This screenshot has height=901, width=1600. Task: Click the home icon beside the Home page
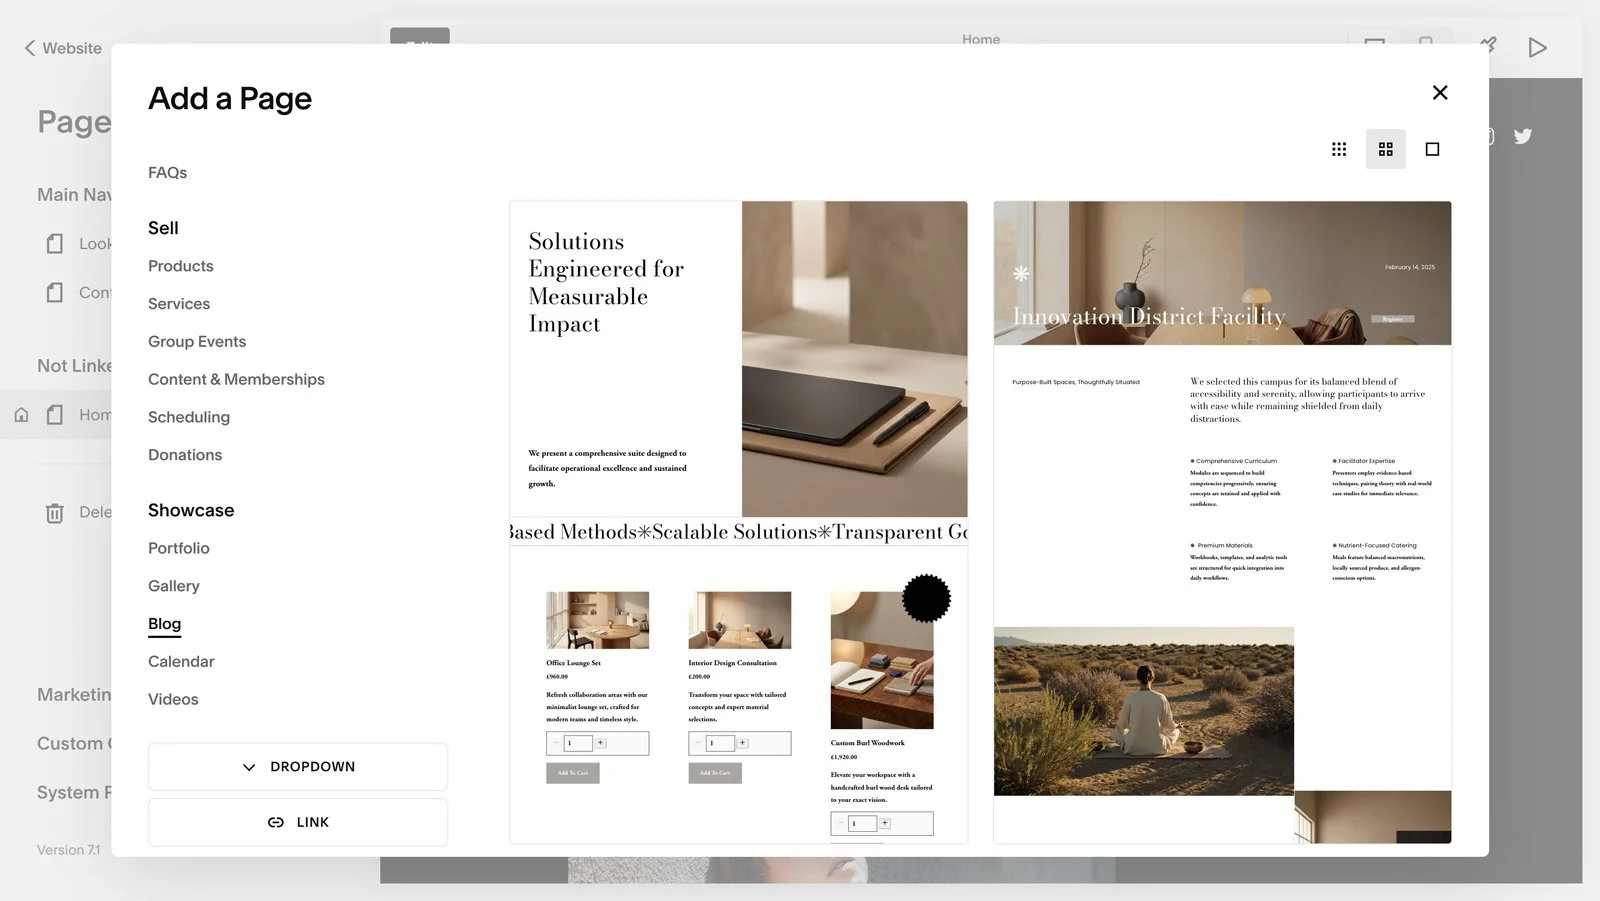(x=21, y=415)
